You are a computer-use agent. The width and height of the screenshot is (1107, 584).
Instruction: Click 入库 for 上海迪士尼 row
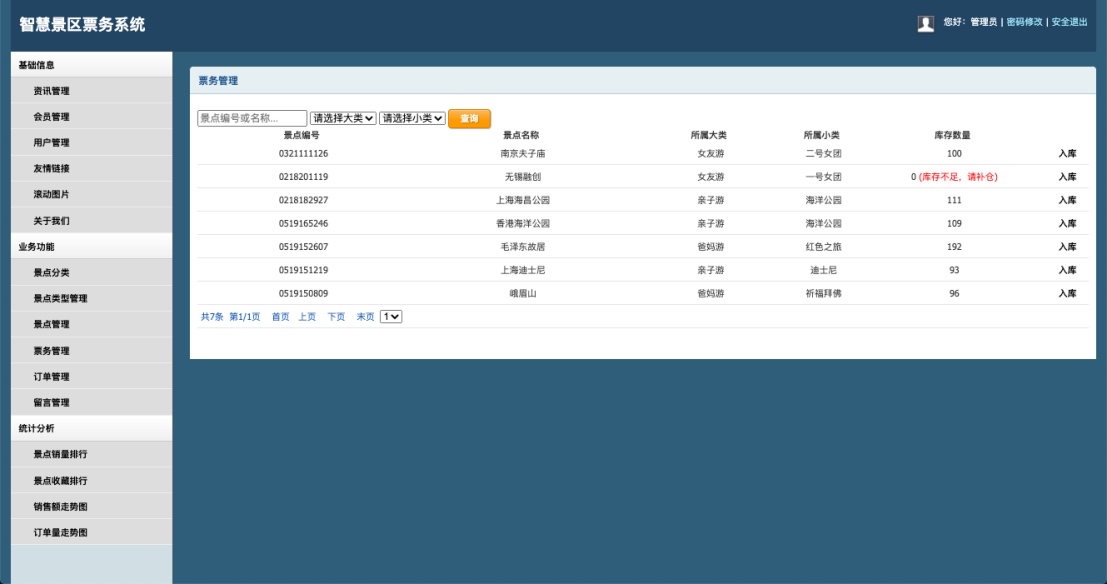pyautogui.click(x=1067, y=270)
